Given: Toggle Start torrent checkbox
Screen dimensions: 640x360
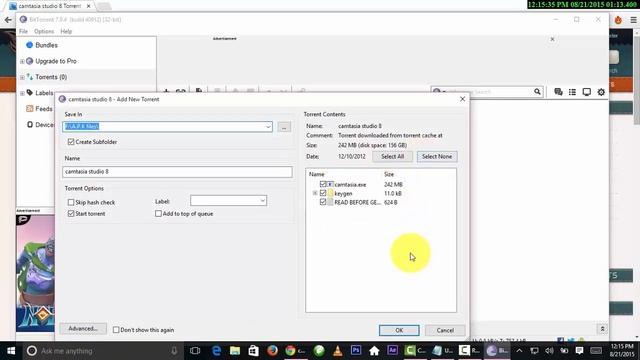Looking at the screenshot, I should coord(71,213).
